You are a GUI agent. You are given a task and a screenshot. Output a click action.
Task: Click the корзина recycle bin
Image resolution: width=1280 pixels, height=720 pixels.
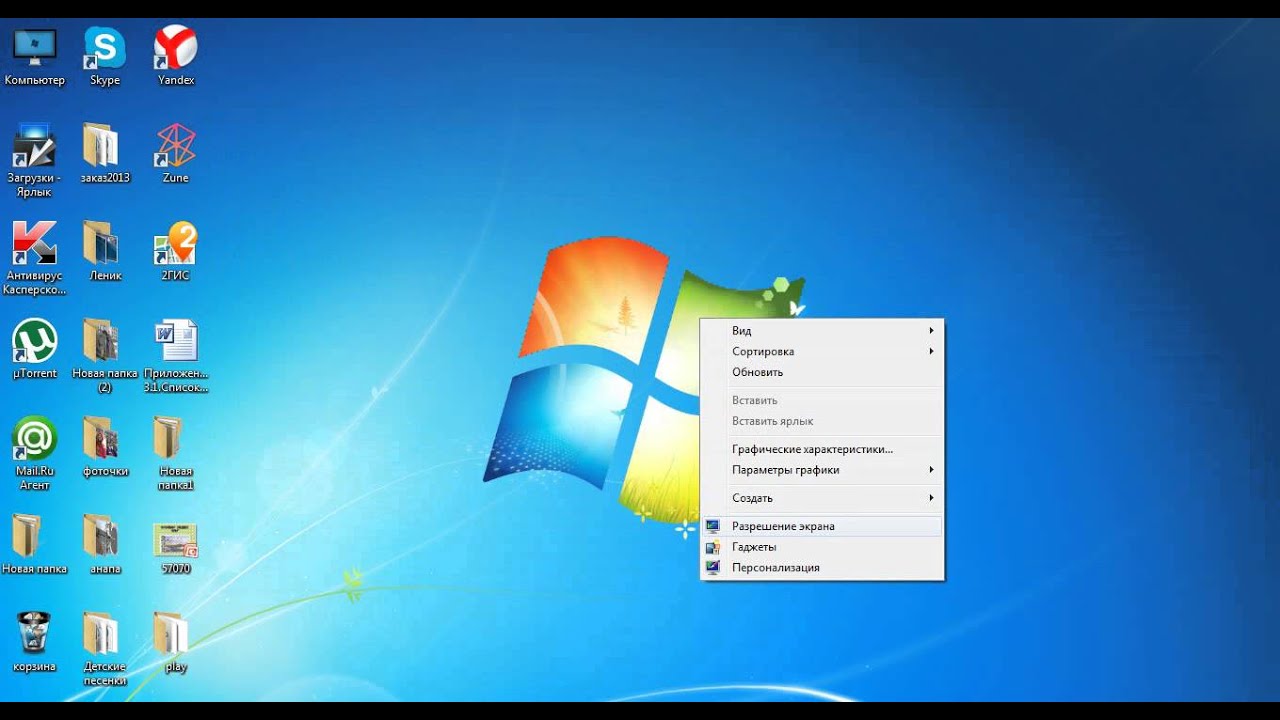(35, 642)
